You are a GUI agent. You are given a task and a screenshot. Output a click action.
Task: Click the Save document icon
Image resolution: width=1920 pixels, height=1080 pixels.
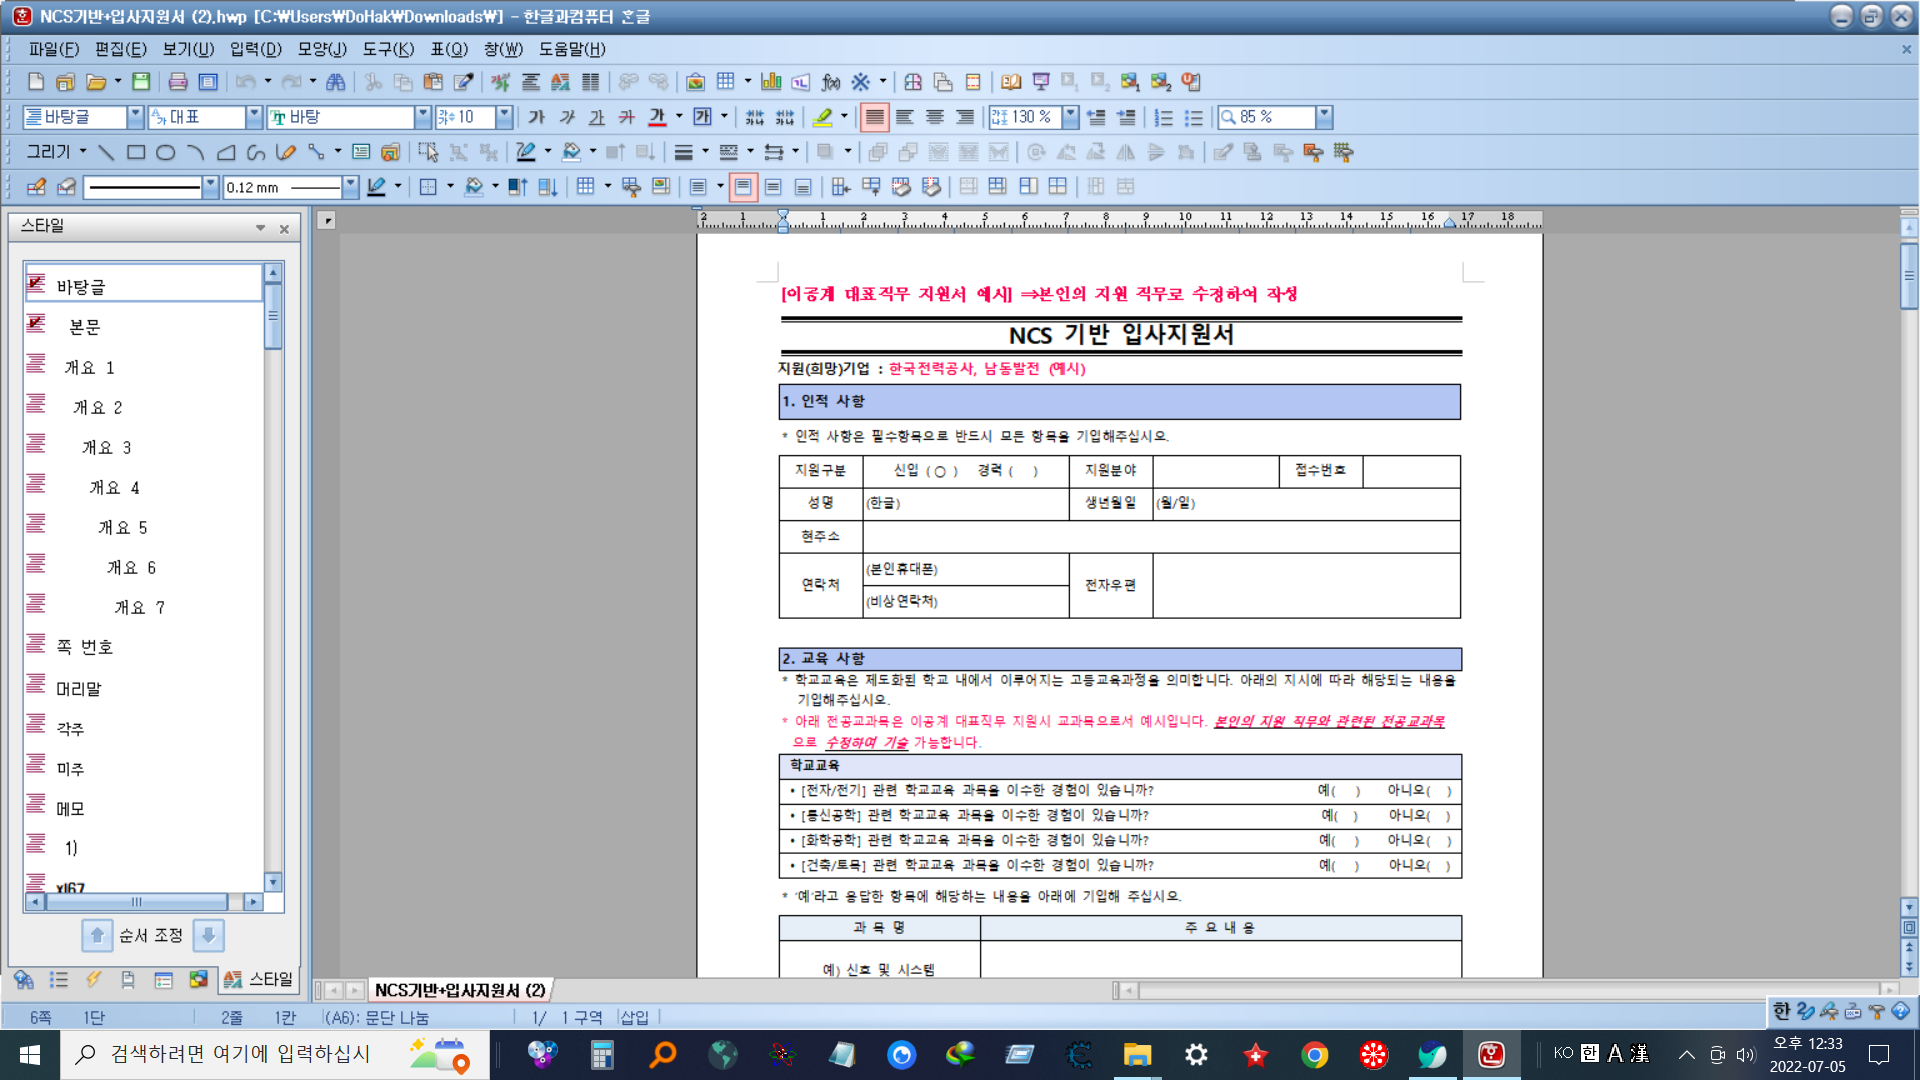(141, 82)
